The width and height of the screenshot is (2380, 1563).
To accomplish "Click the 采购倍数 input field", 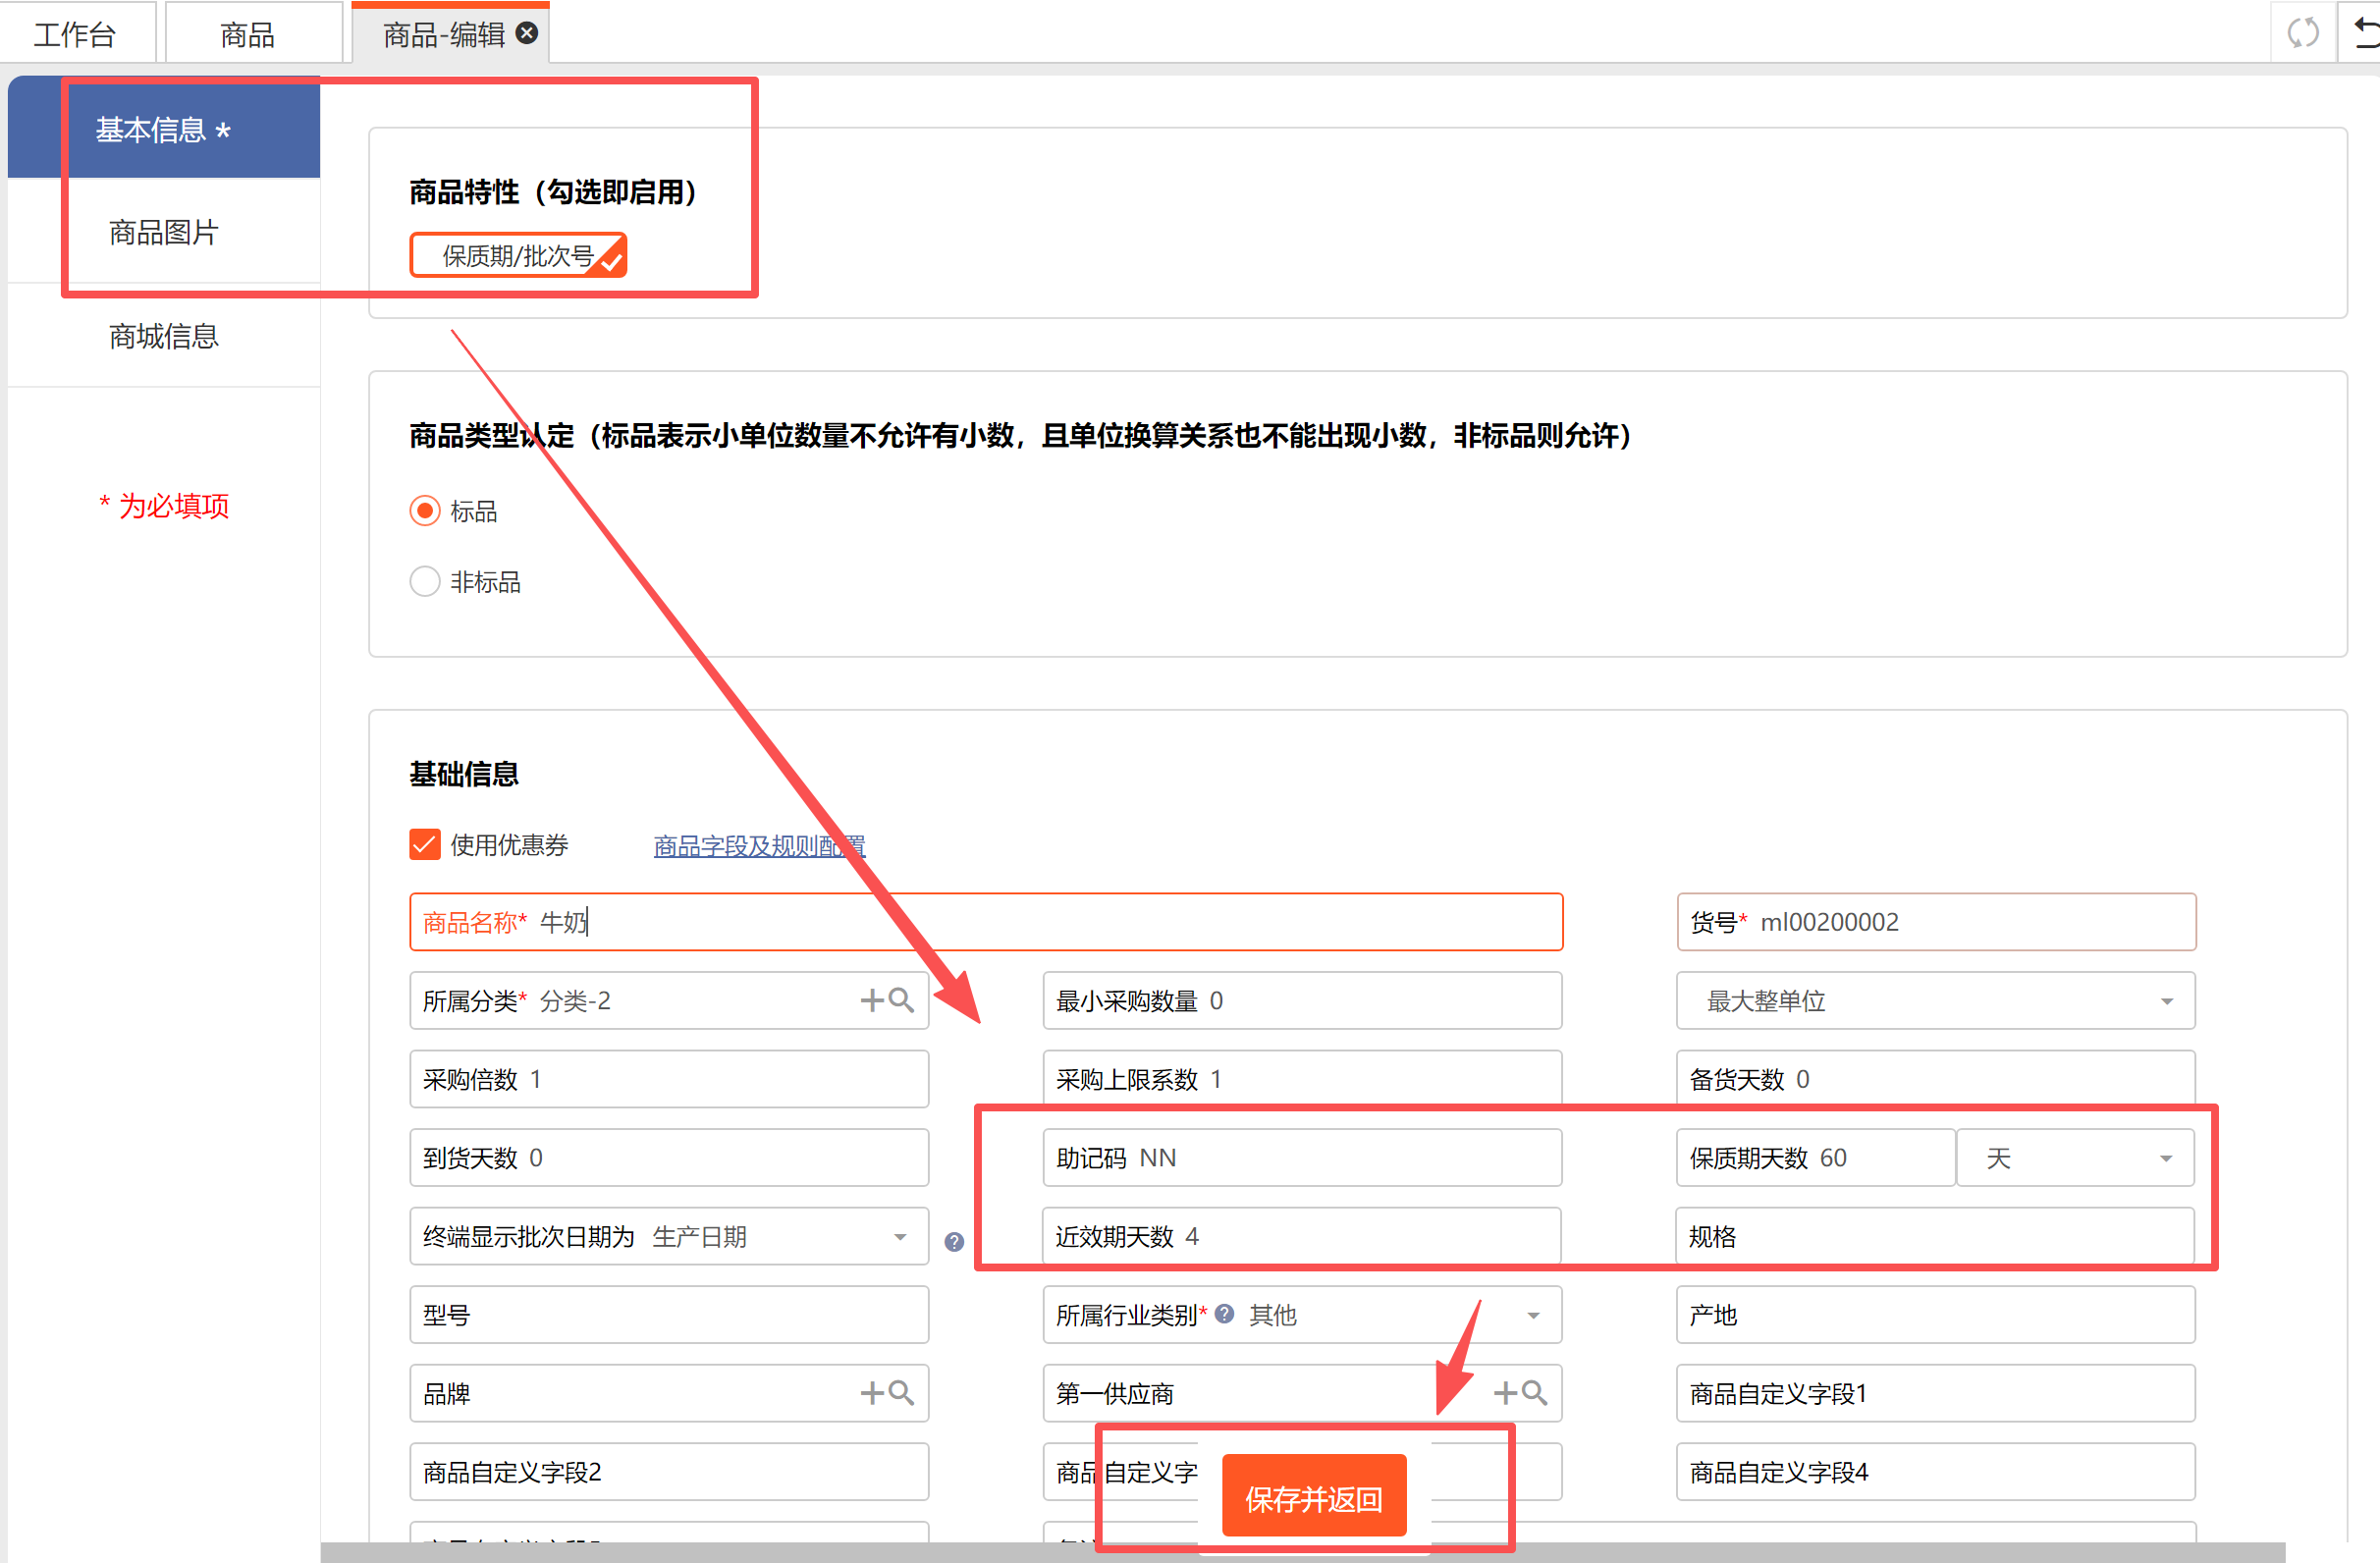I will coord(669,1079).
